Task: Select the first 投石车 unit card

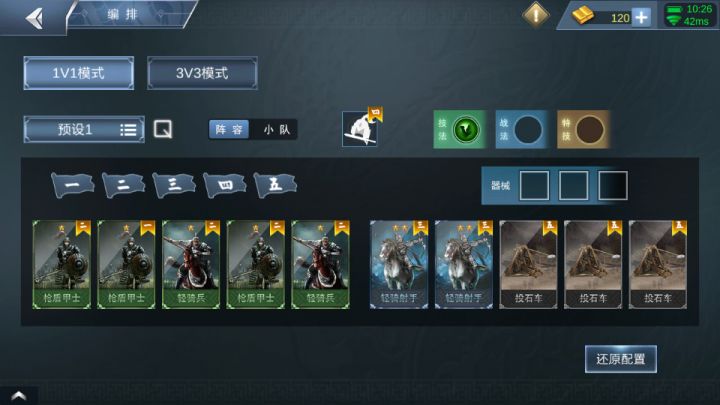Action: (x=528, y=264)
